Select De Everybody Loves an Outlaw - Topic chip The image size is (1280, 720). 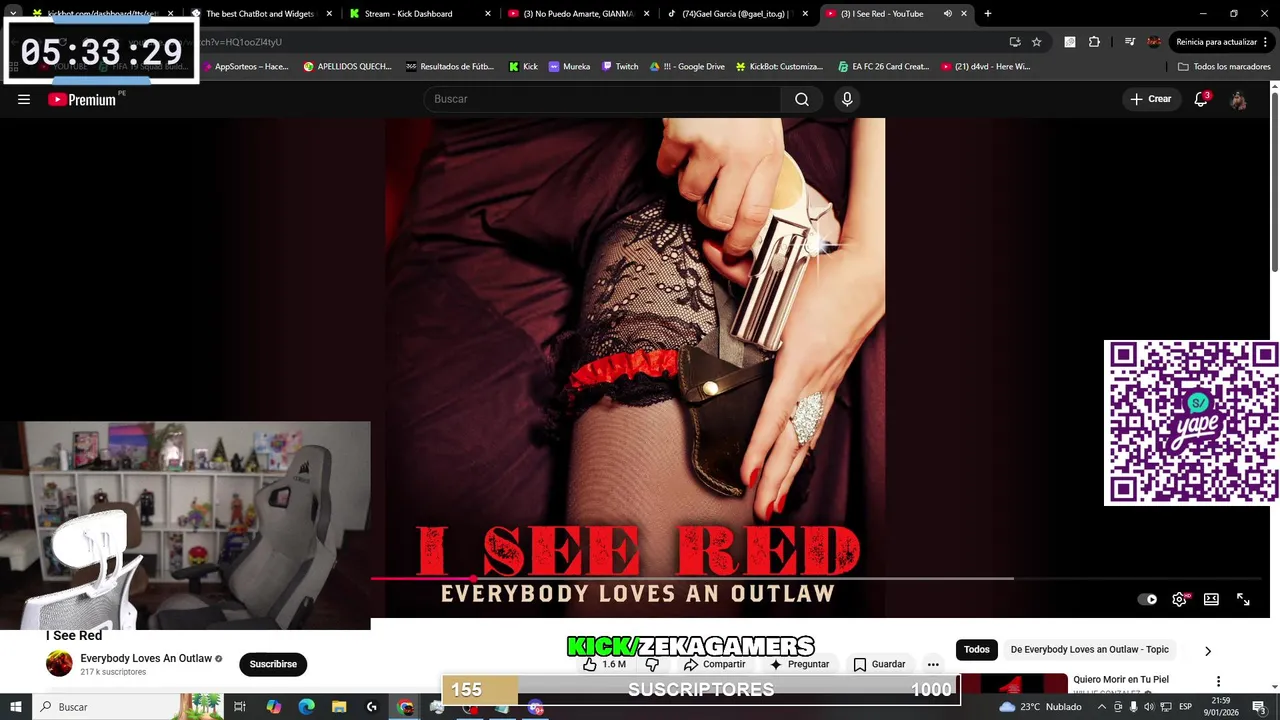coord(1090,650)
